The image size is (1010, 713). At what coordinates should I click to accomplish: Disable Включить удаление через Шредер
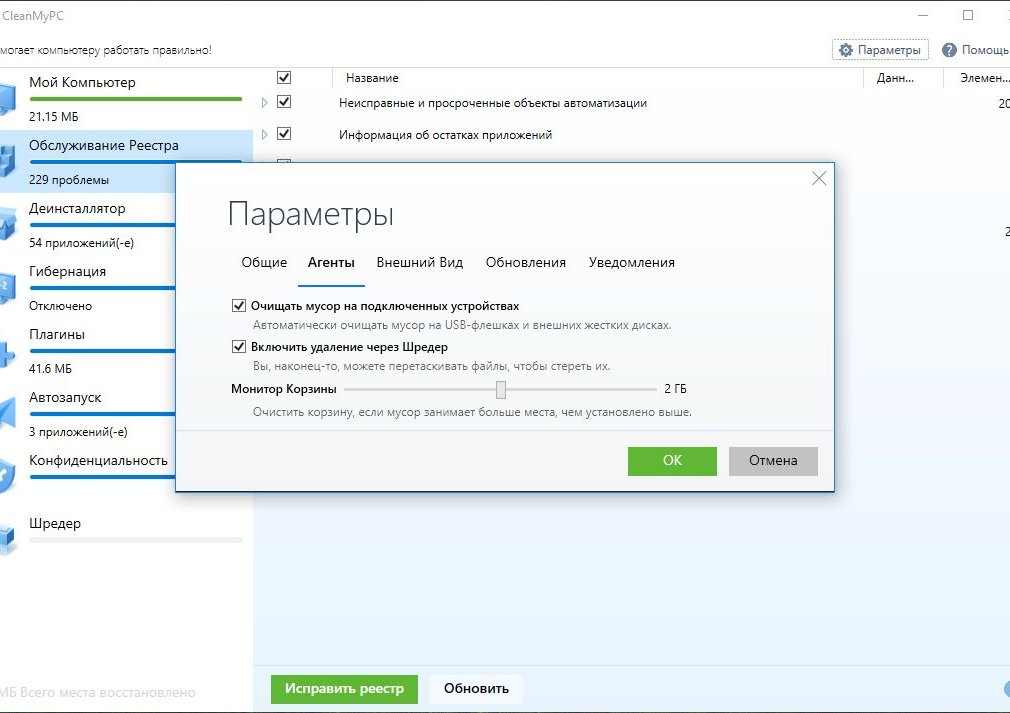239,347
